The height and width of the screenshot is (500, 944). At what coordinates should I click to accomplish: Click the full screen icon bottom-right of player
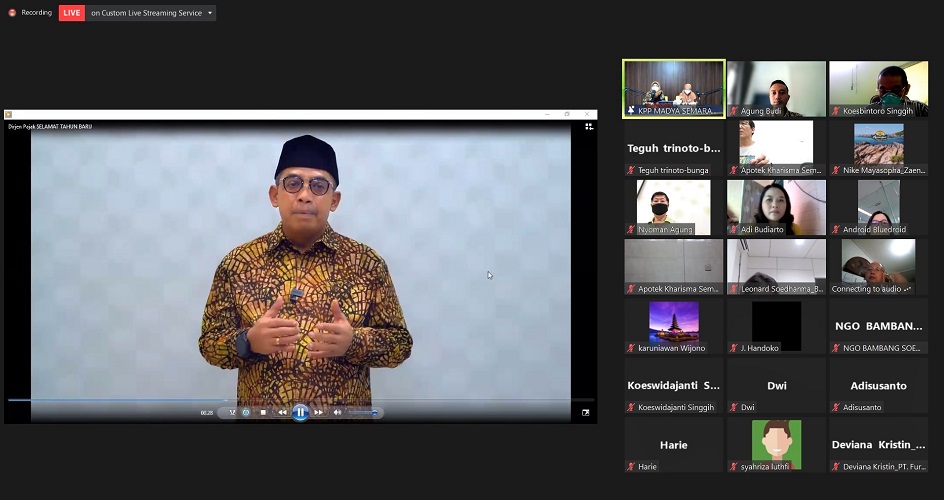click(586, 412)
